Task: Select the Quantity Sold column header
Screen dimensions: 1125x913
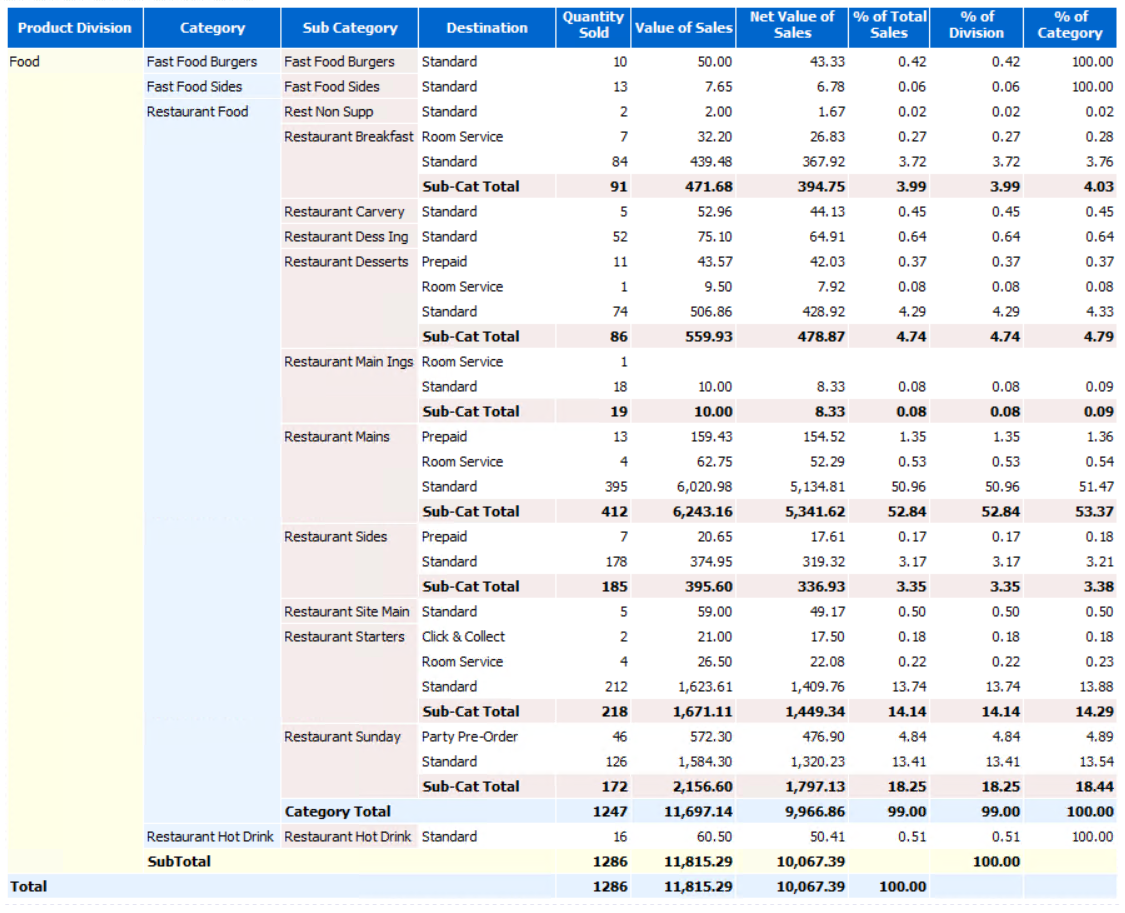Action: pos(593,28)
